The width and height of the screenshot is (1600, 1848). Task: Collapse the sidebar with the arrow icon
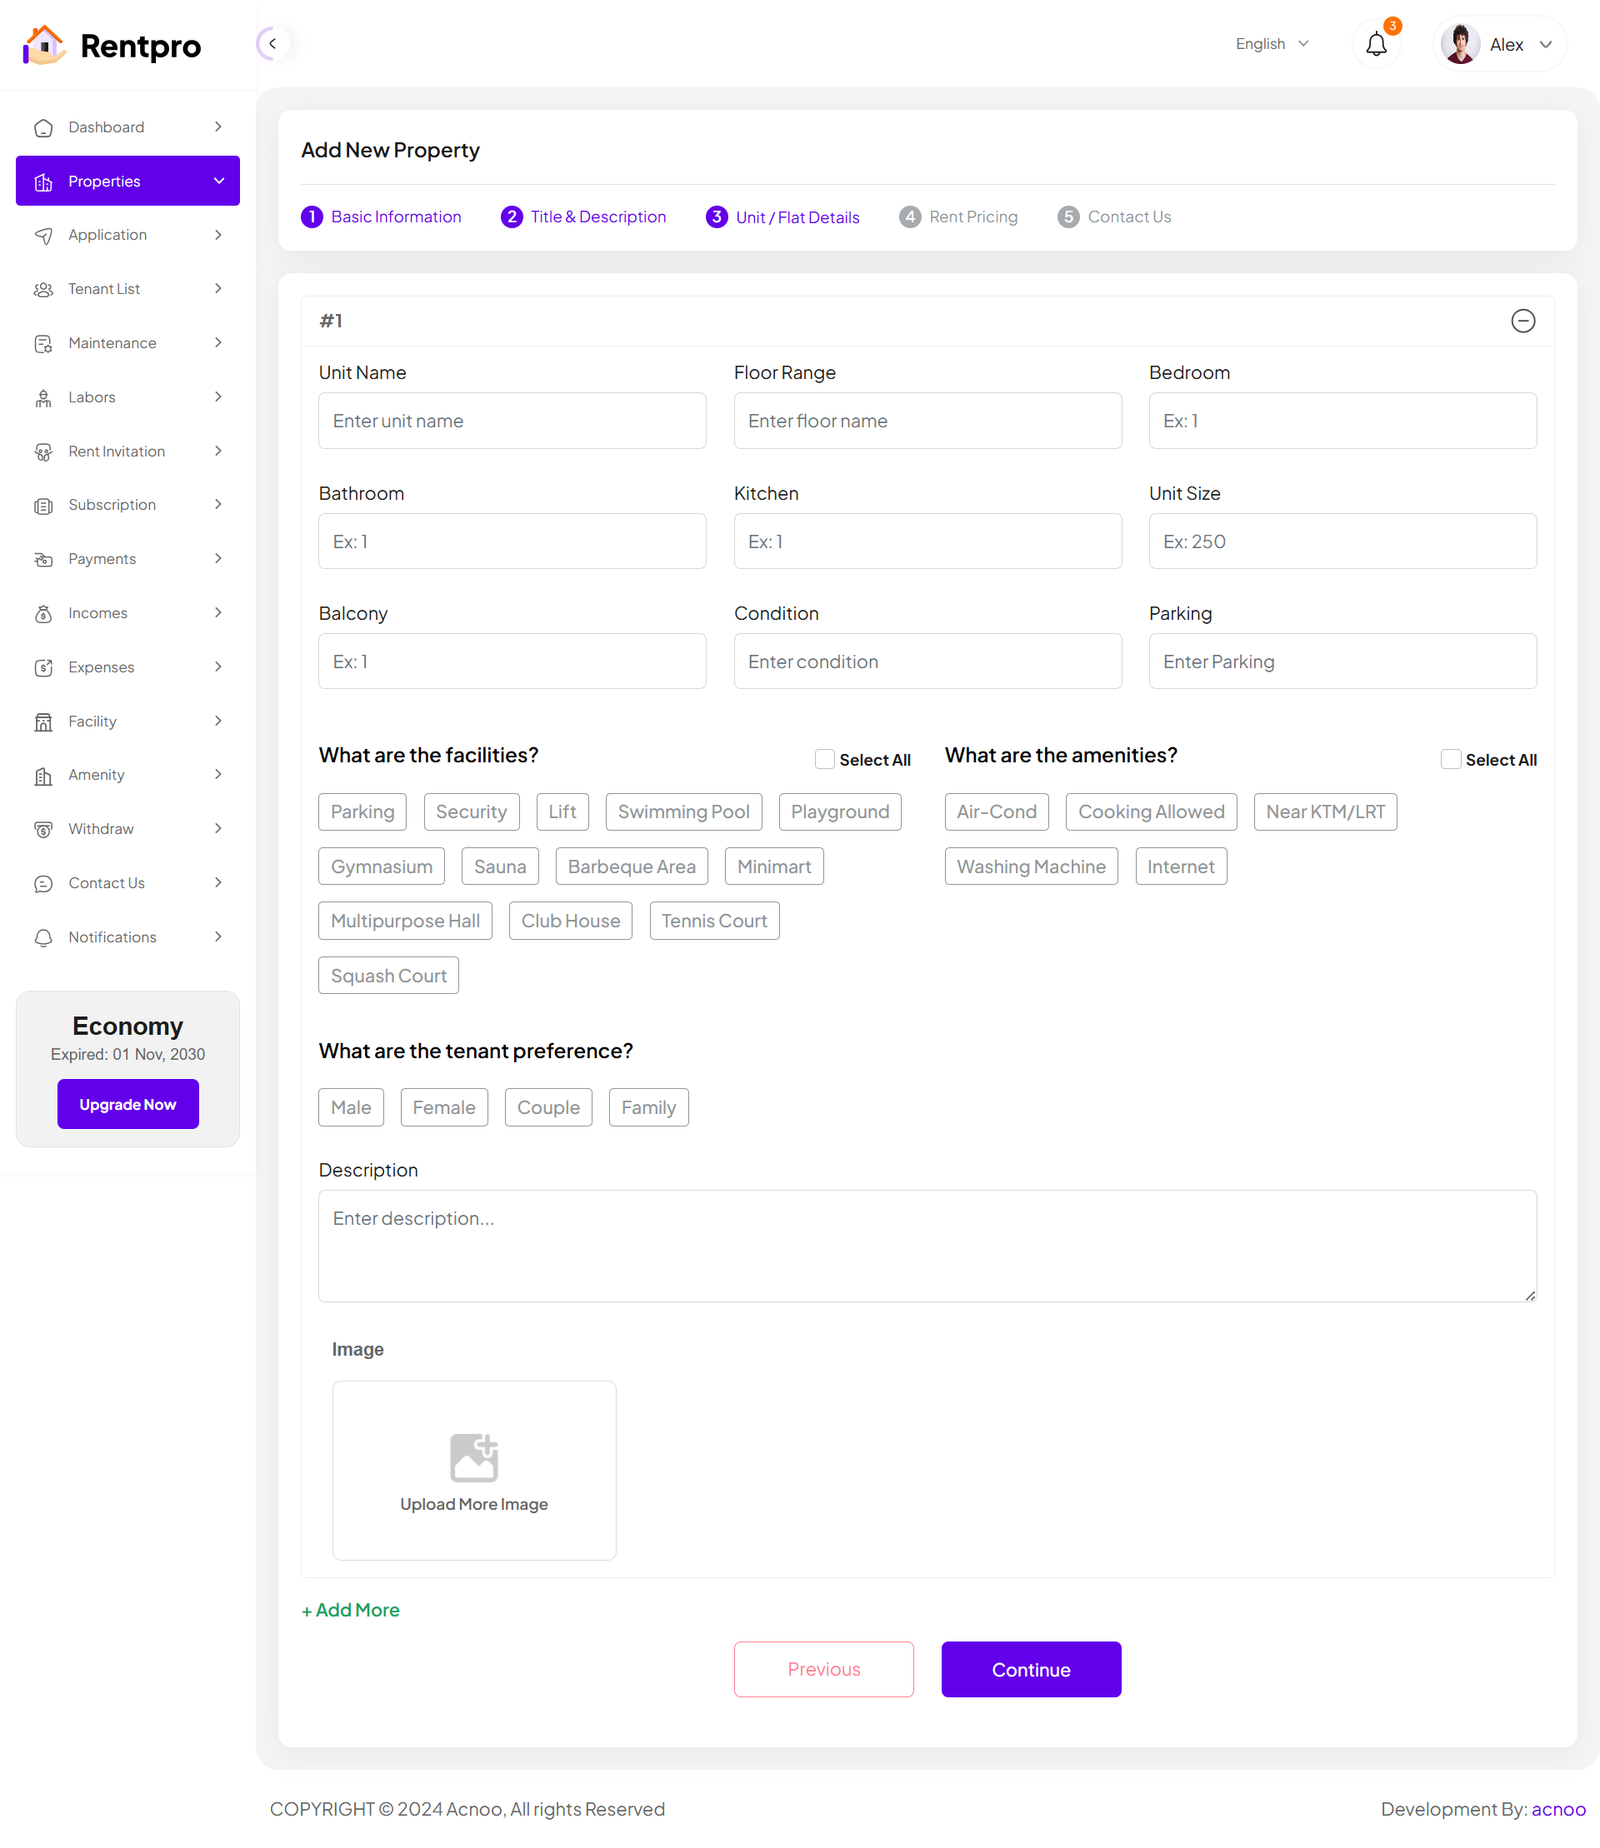272,44
